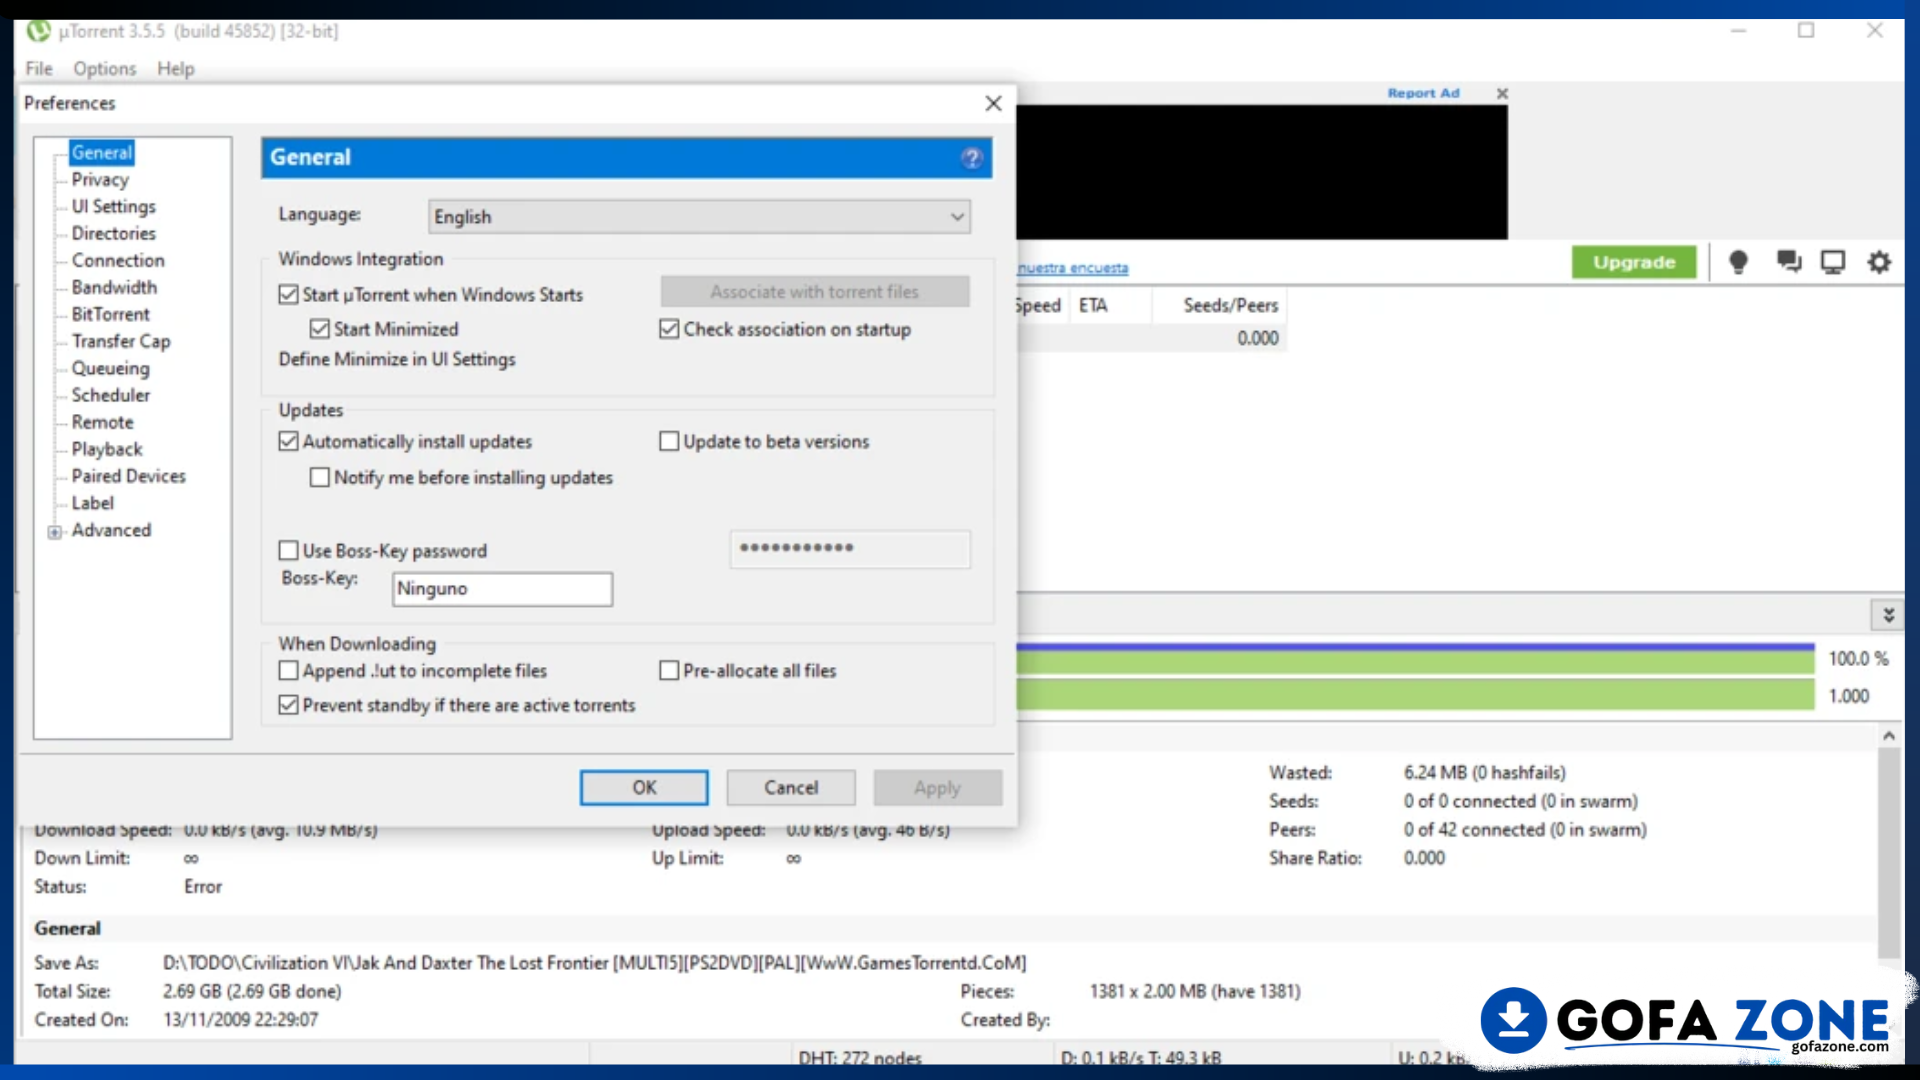Screen dimensions: 1920x1080
Task: Click DHT: 272 nodes status entry
Action: [859, 1057]
